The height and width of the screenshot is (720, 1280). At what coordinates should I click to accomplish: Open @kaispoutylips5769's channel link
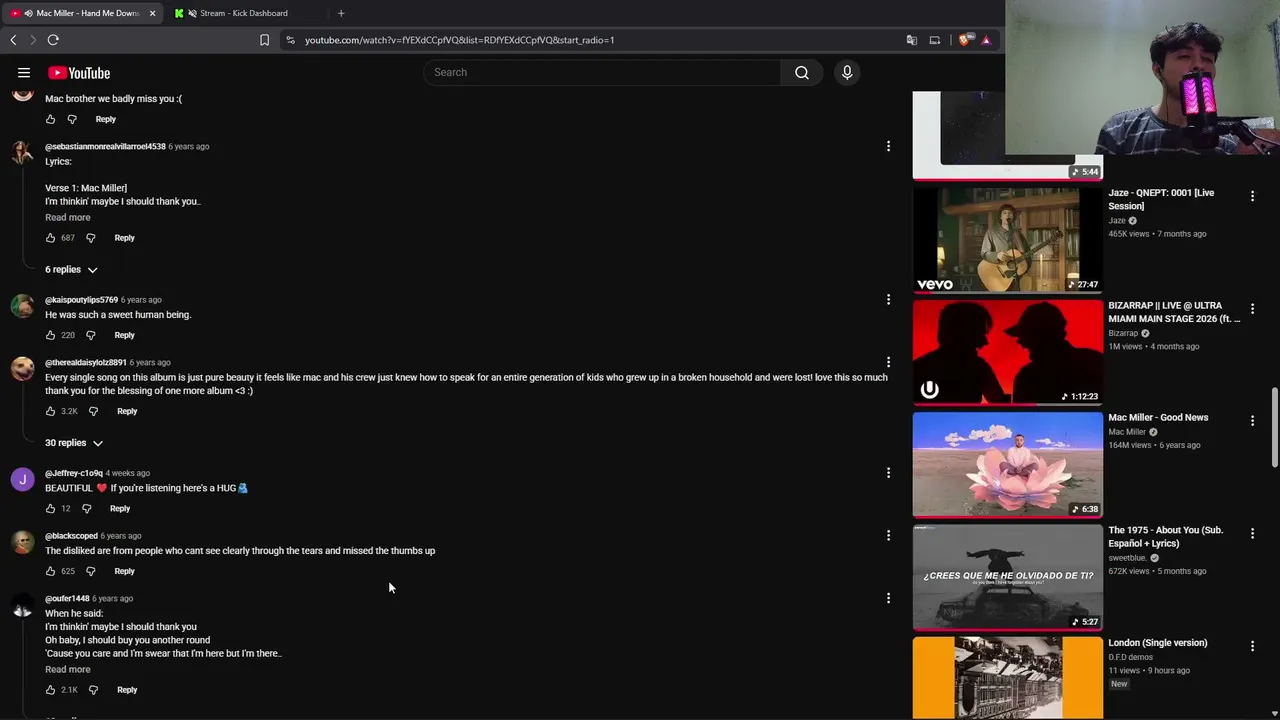click(81, 300)
